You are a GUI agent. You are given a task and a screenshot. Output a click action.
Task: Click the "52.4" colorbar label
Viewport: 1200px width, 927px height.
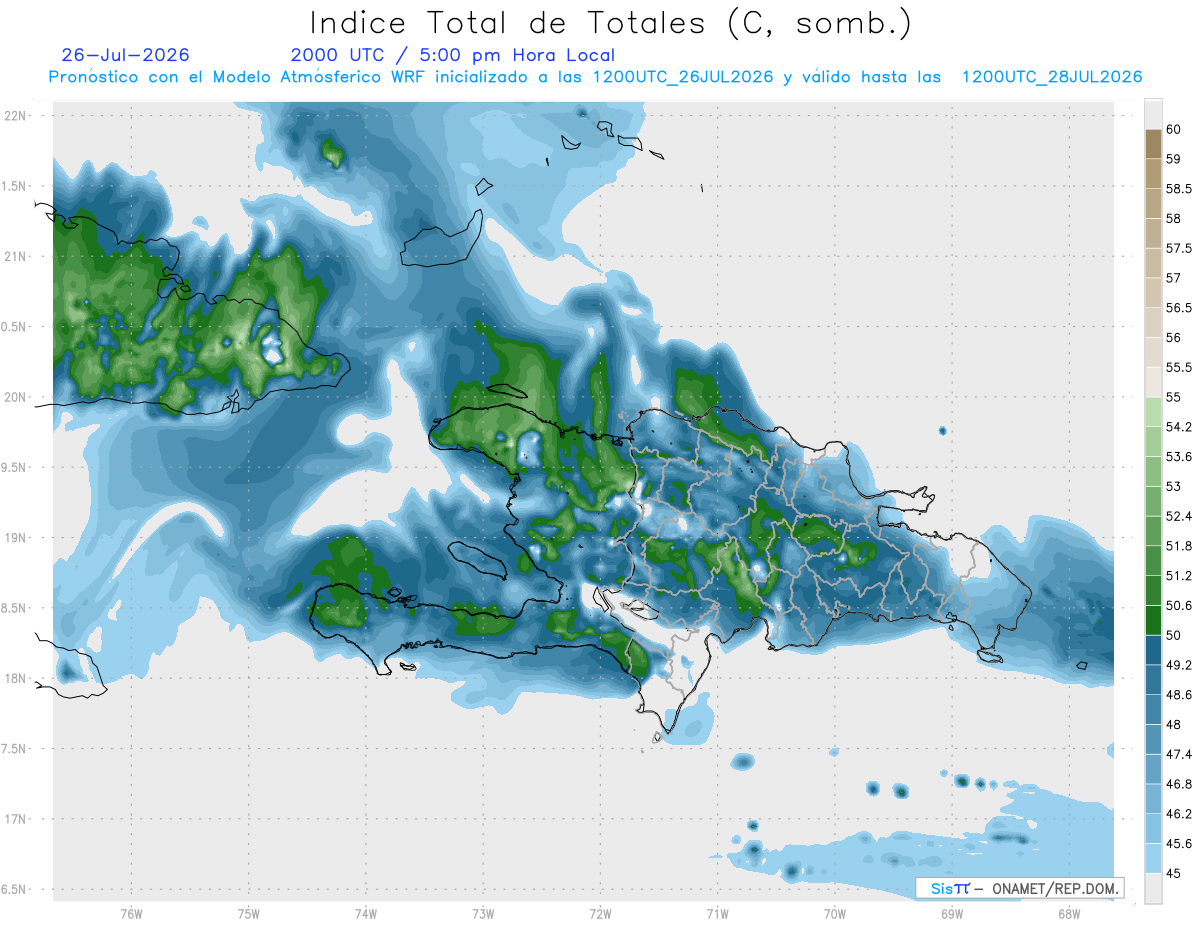(x=1178, y=516)
